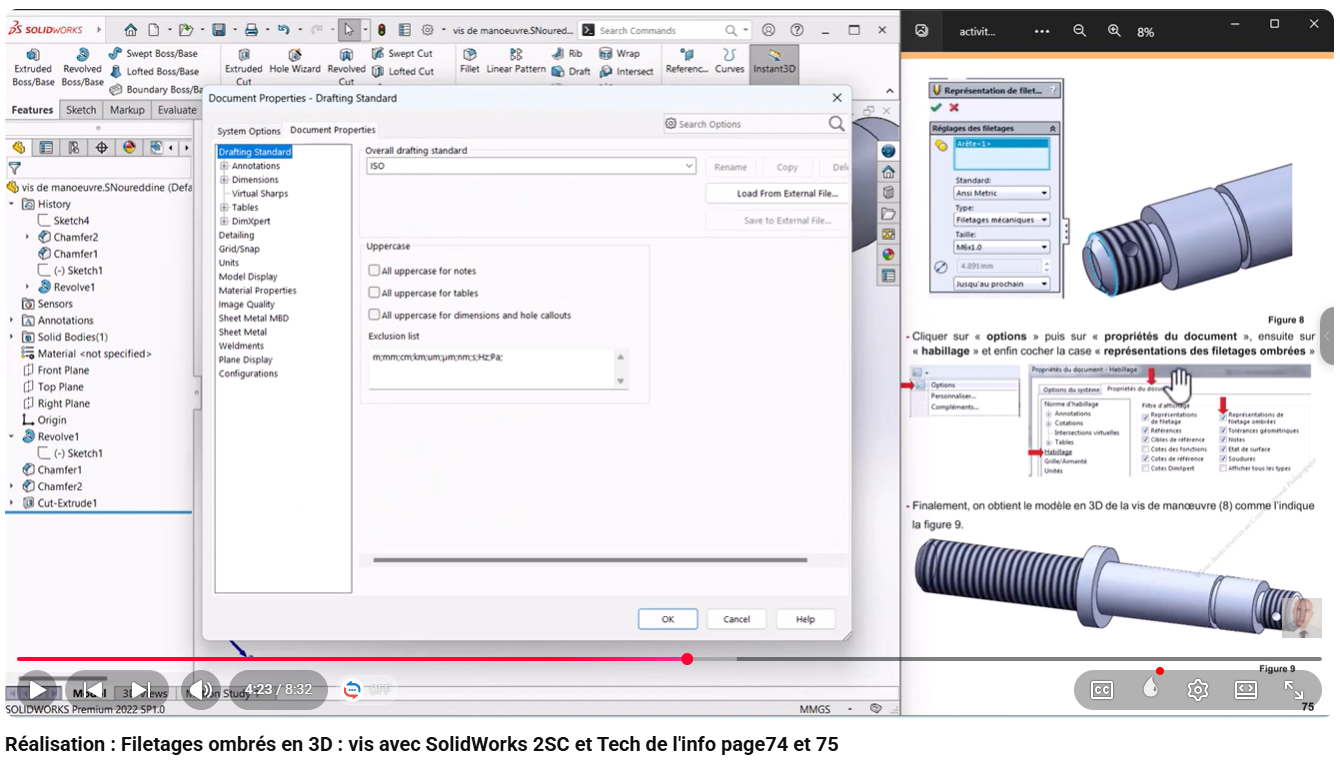This screenshot has width=1340, height=764.
Task: Click the Exclusion list scroll up arrow
Action: [621, 357]
